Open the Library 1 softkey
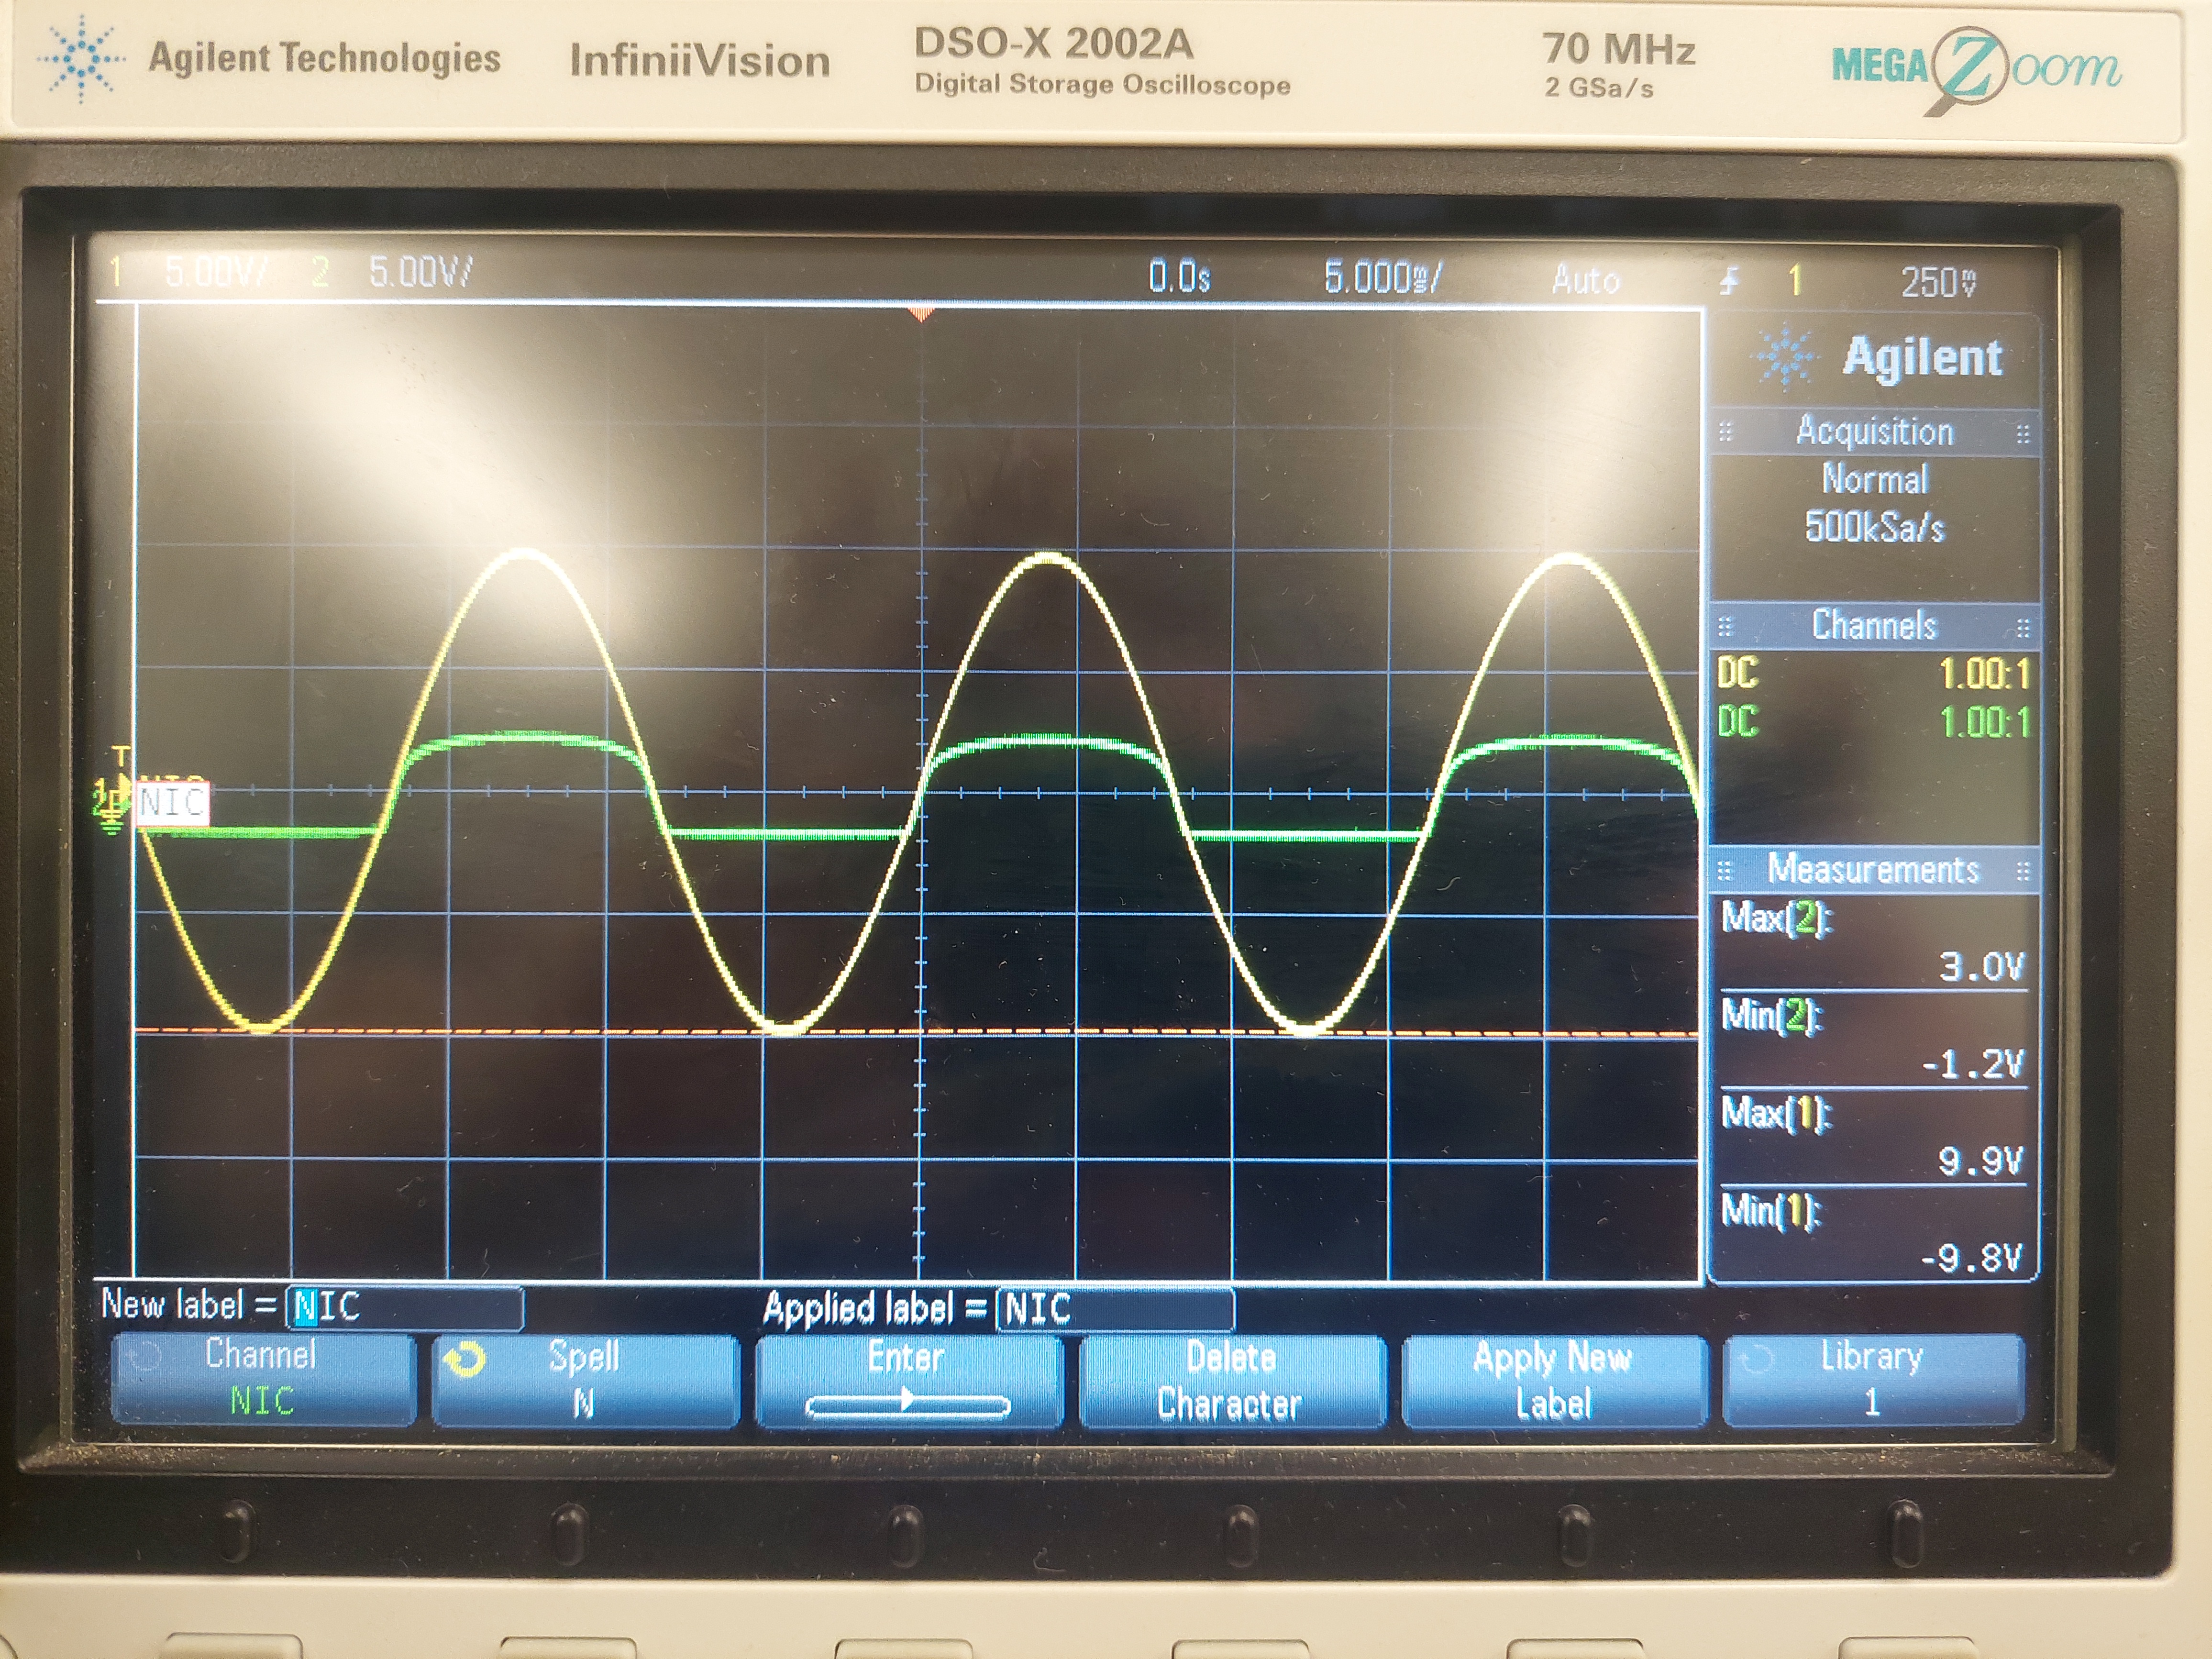The image size is (2212, 1659). coord(1874,1379)
